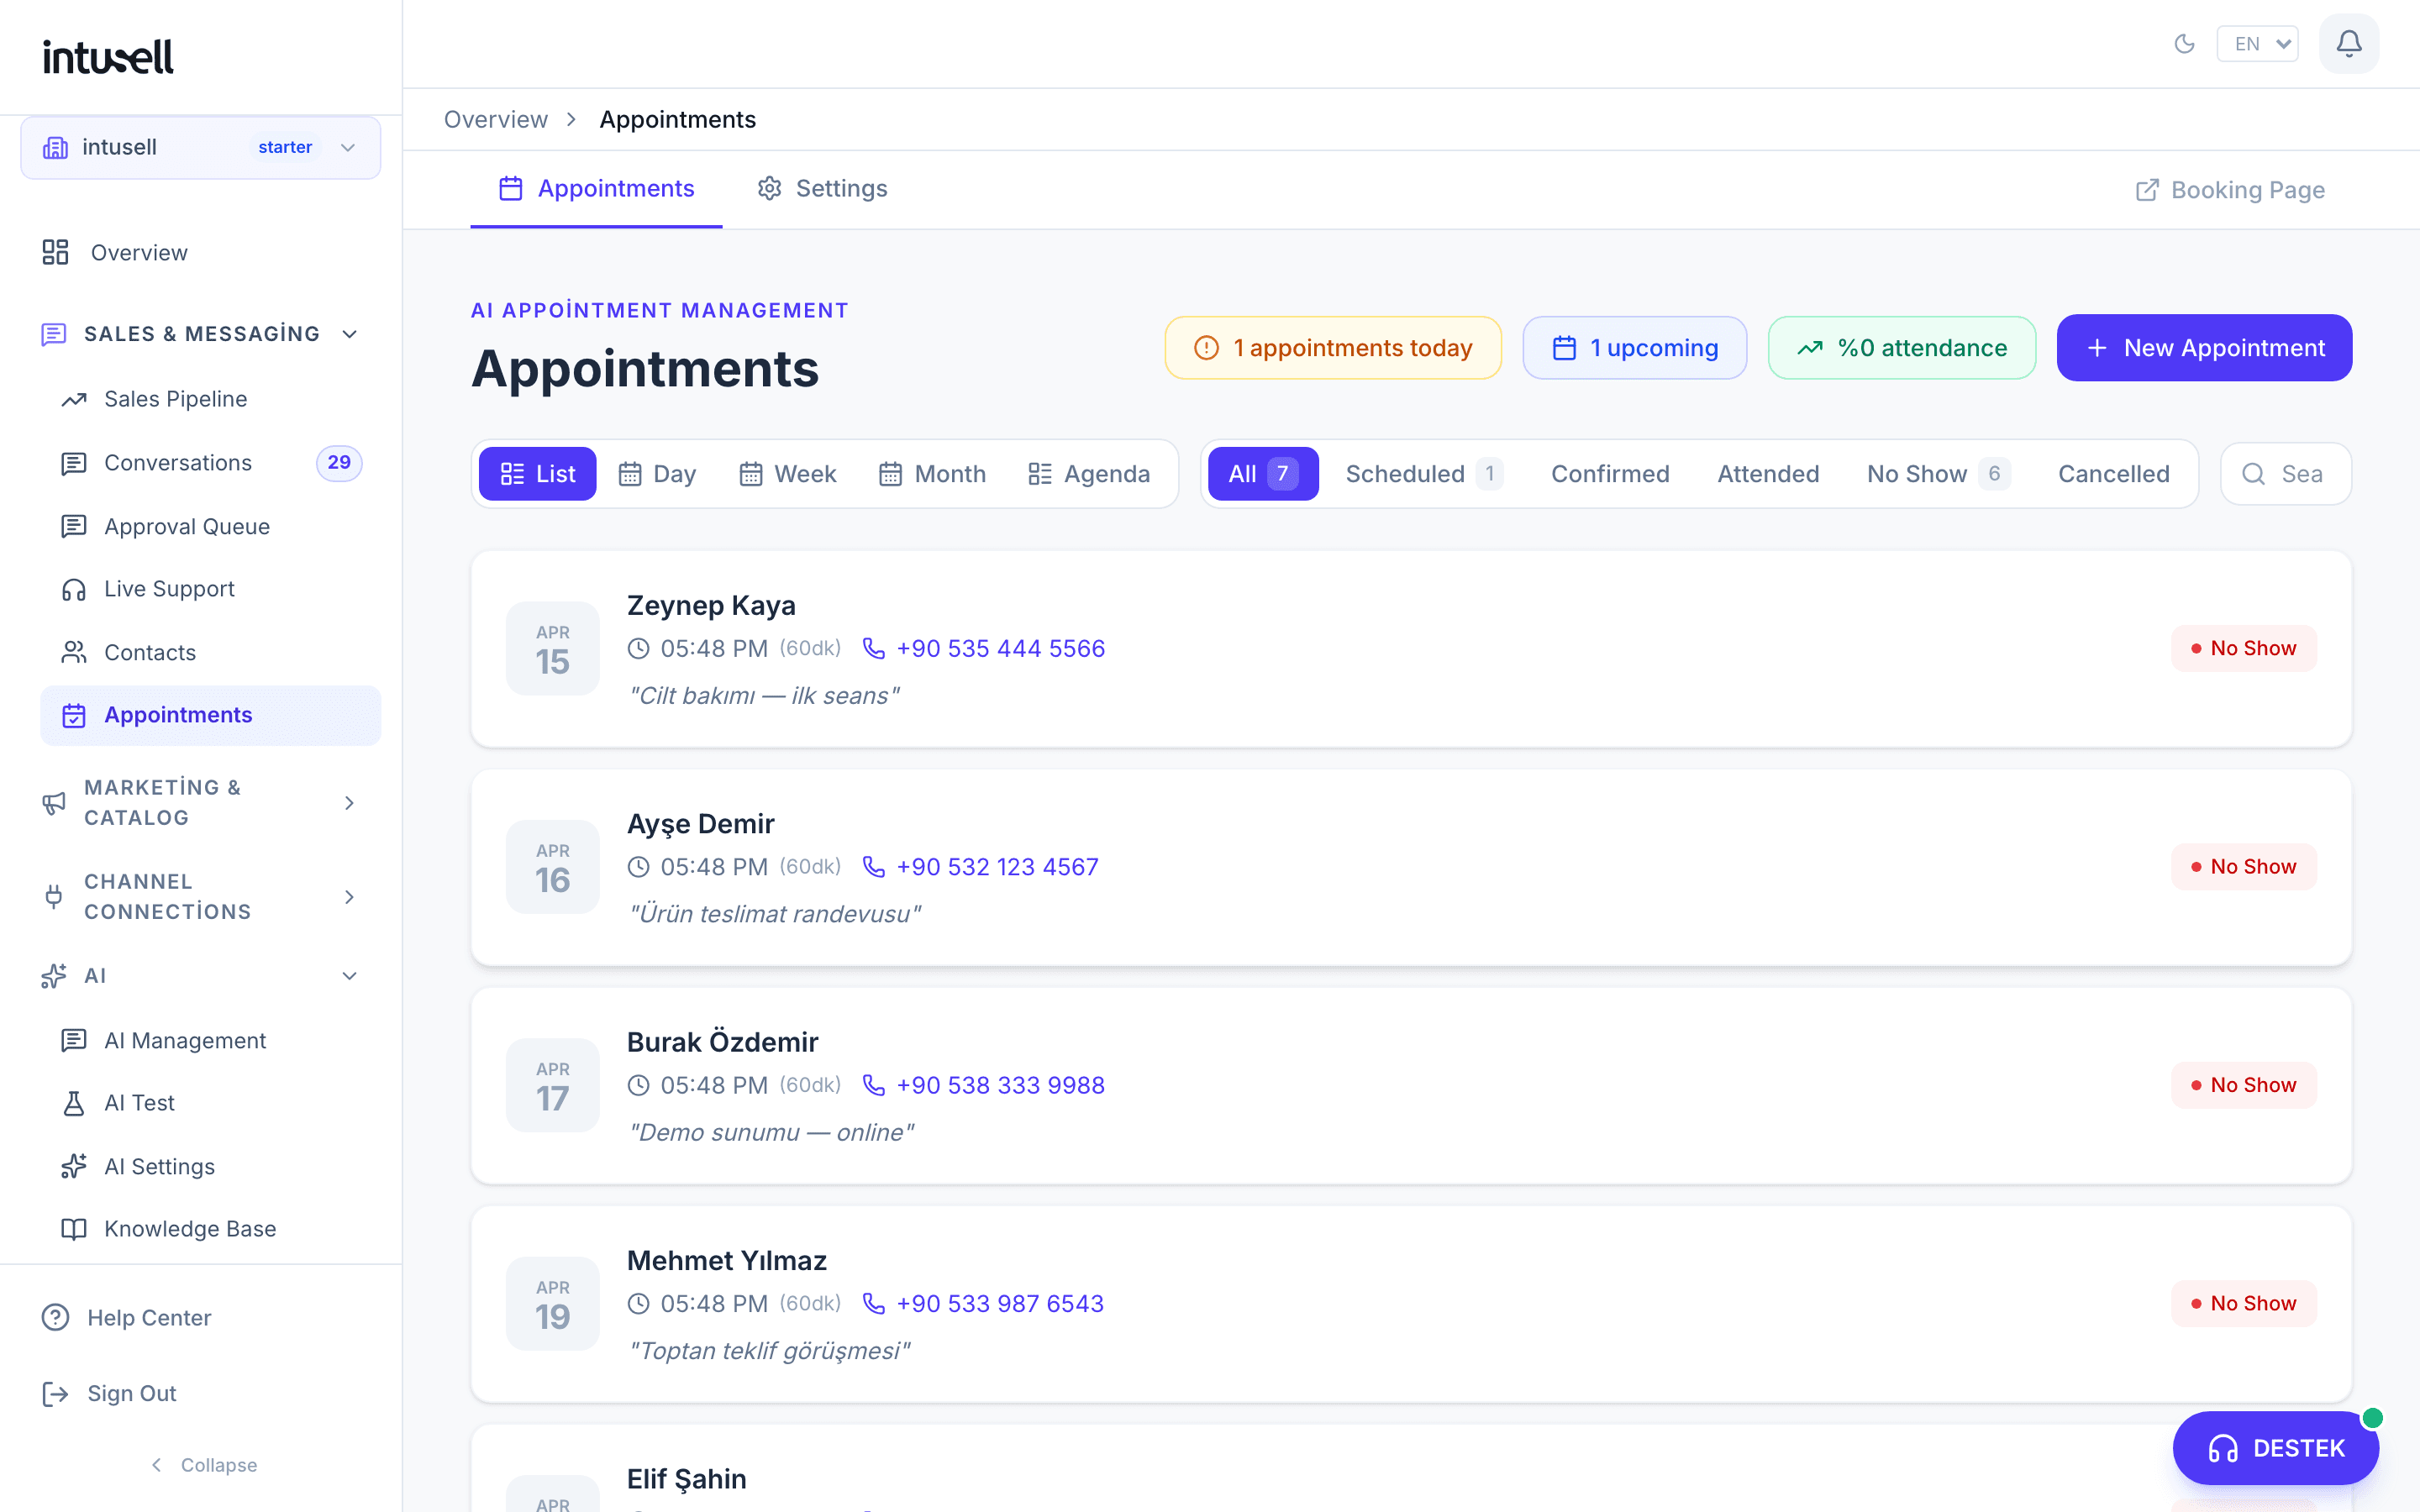Open Ayşe Demir's appointment
This screenshot has height=1512, width=2420.
coord(1411,867)
